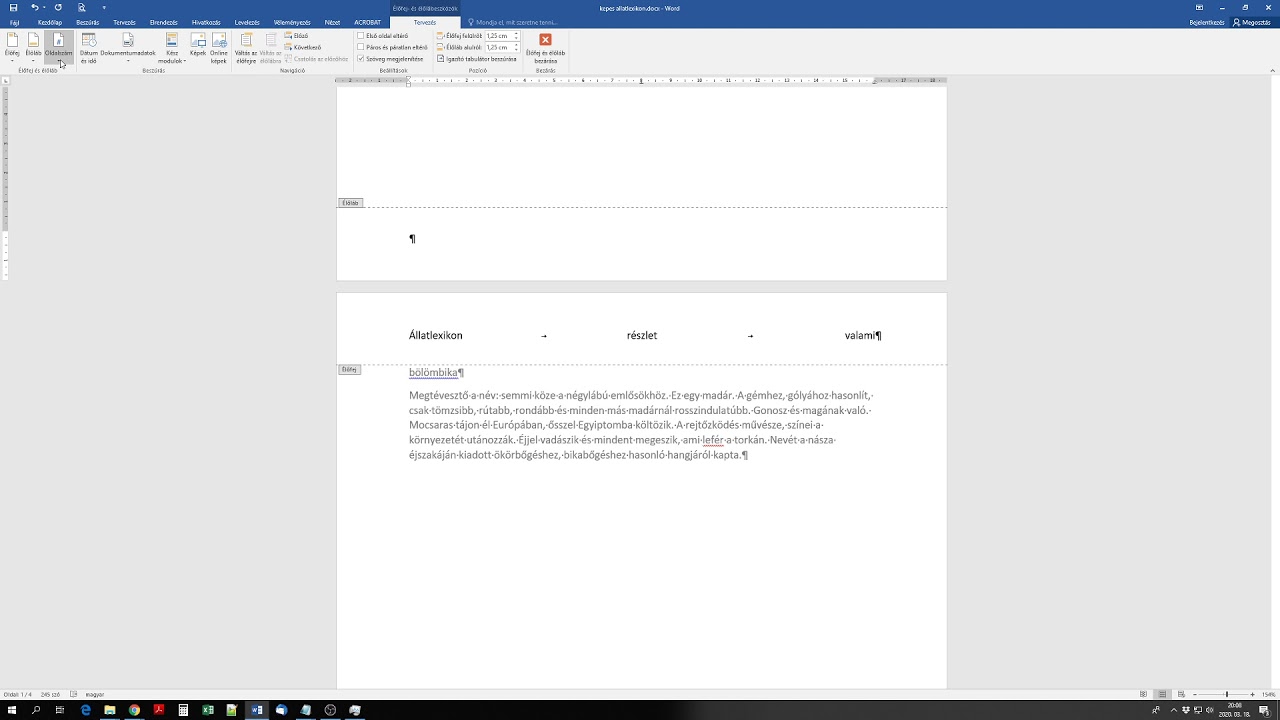This screenshot has width=1280, height=720.
Task: Open Excel from taskbar
Action: point(208,710)
